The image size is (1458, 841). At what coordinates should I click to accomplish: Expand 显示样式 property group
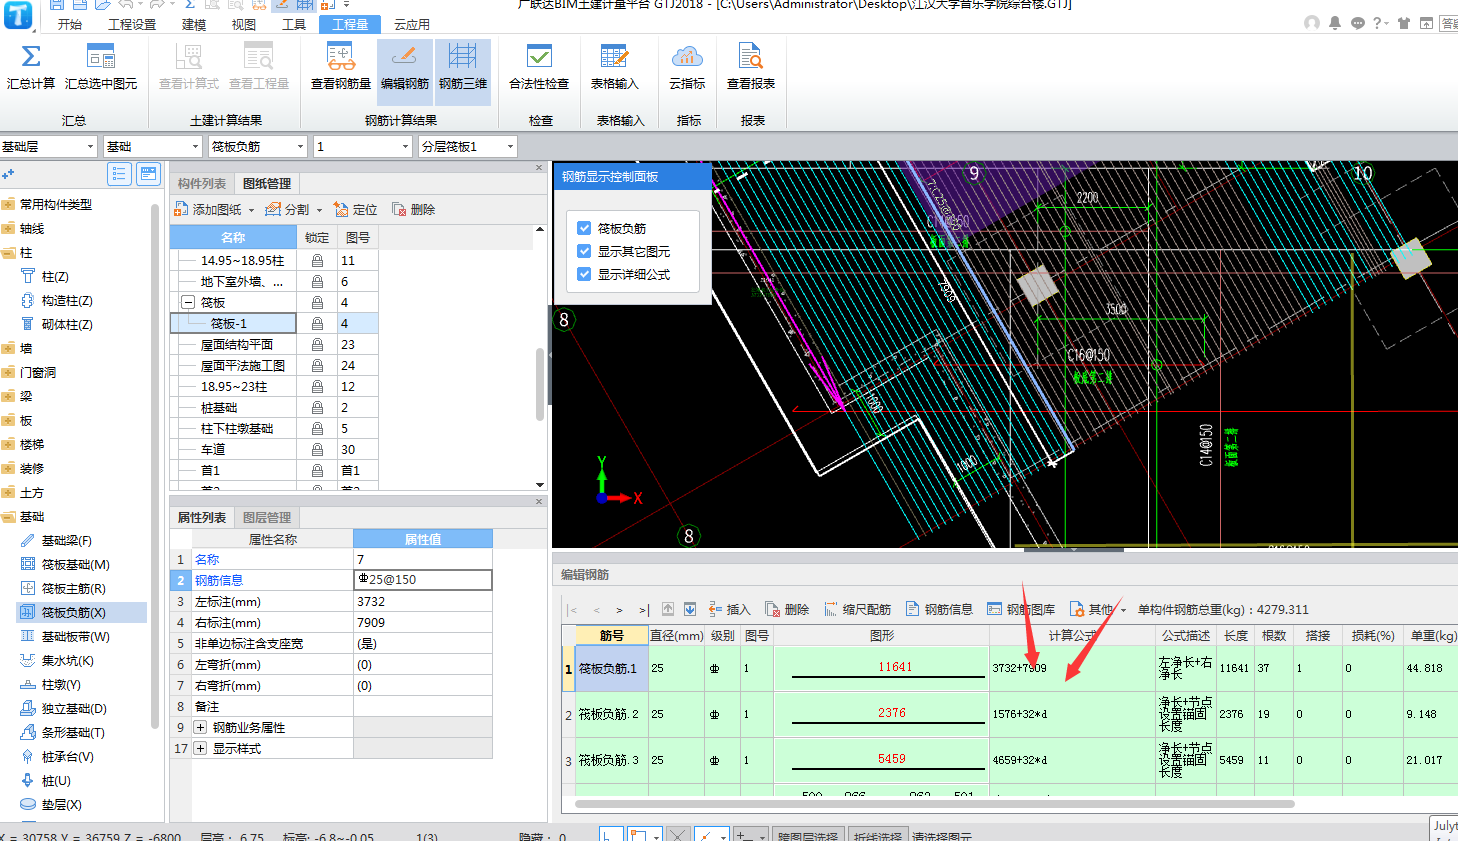[x=200, y=748]
